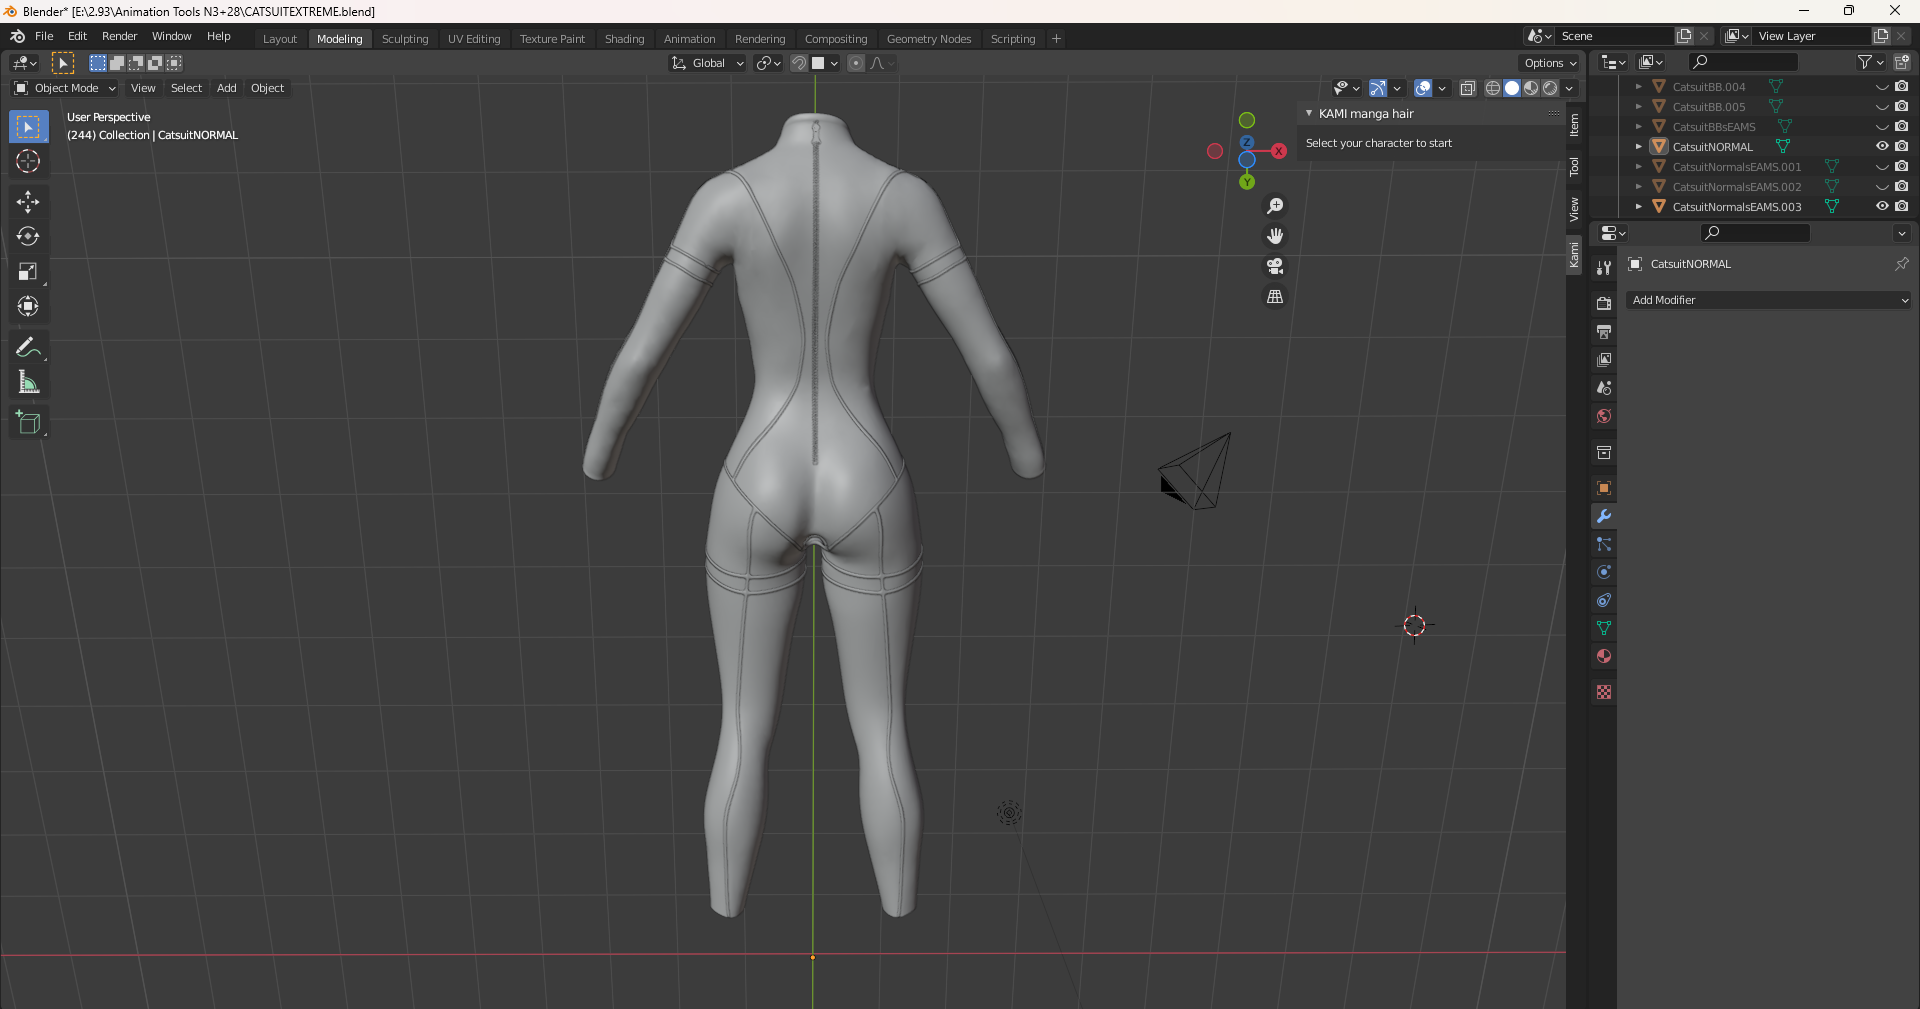Open the World properties globe icon
Image resolution: width=1920 pixels, height=1009 pixels.
click(1604, 416)
